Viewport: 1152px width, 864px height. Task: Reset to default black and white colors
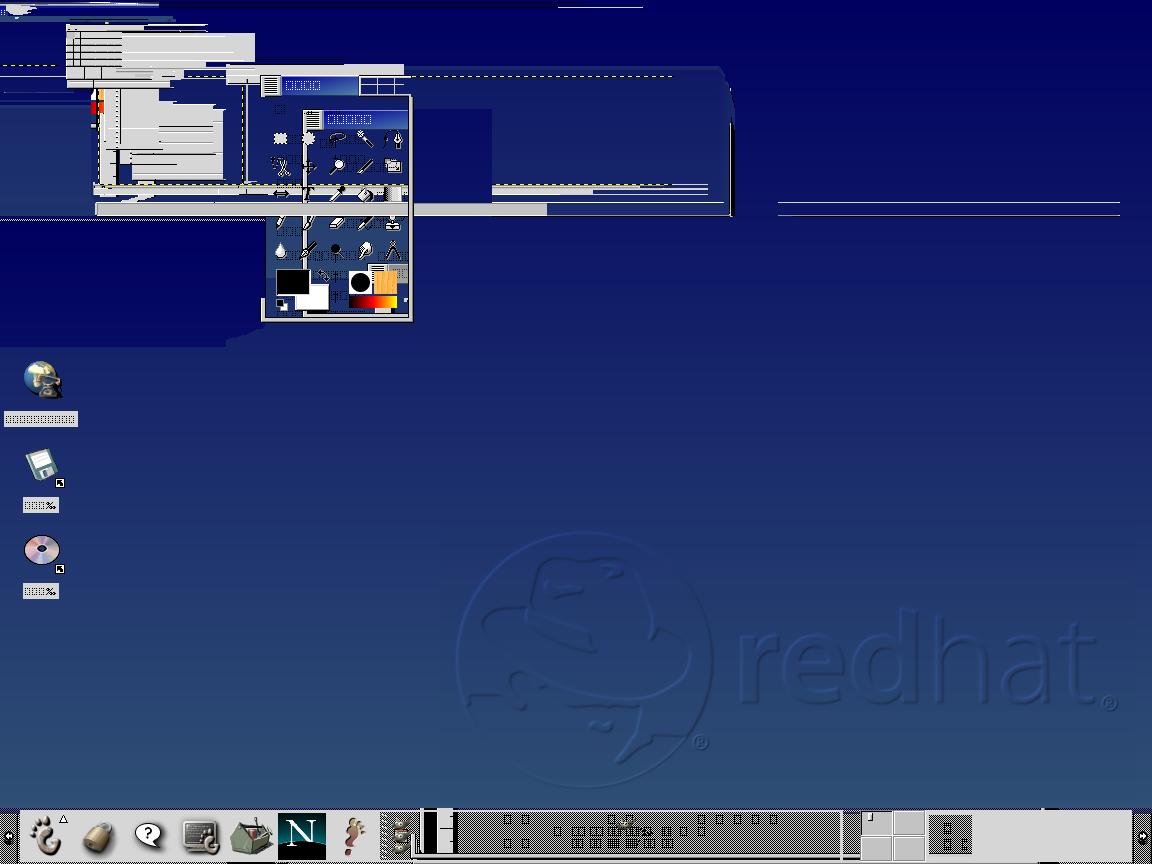click(281, 304)
